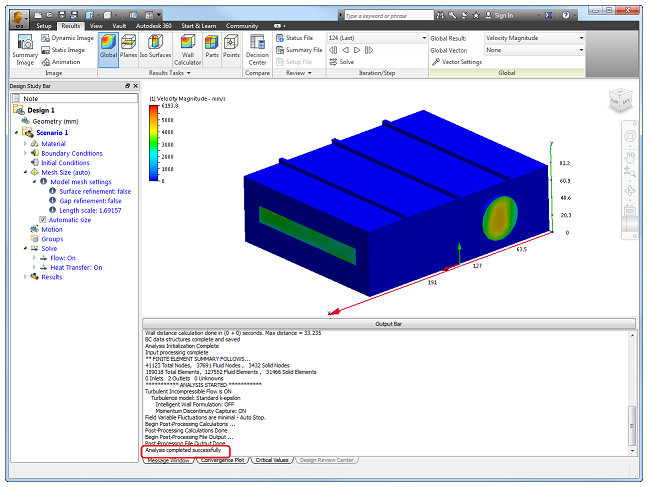Select the Motion tree item

coord(52,229)
